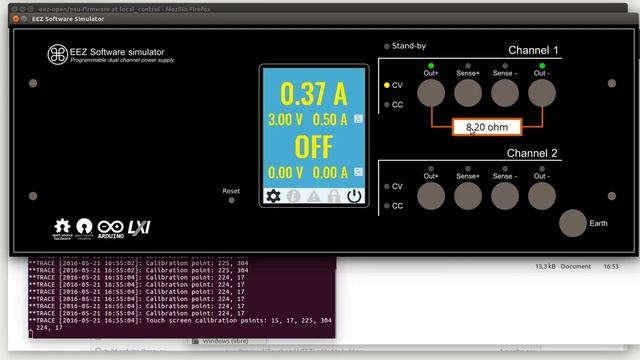Open the settings gear on the PSU display

click(273, 196)
